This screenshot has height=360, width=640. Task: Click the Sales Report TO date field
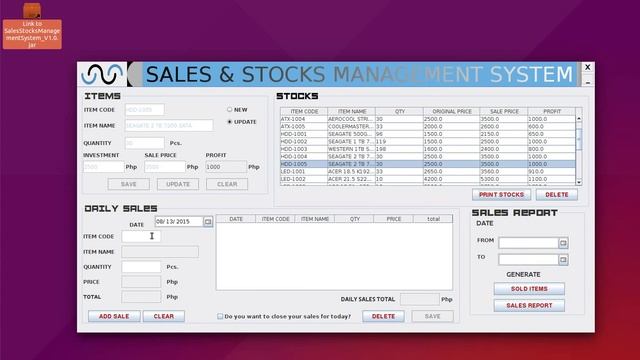(x=529, y=260)
